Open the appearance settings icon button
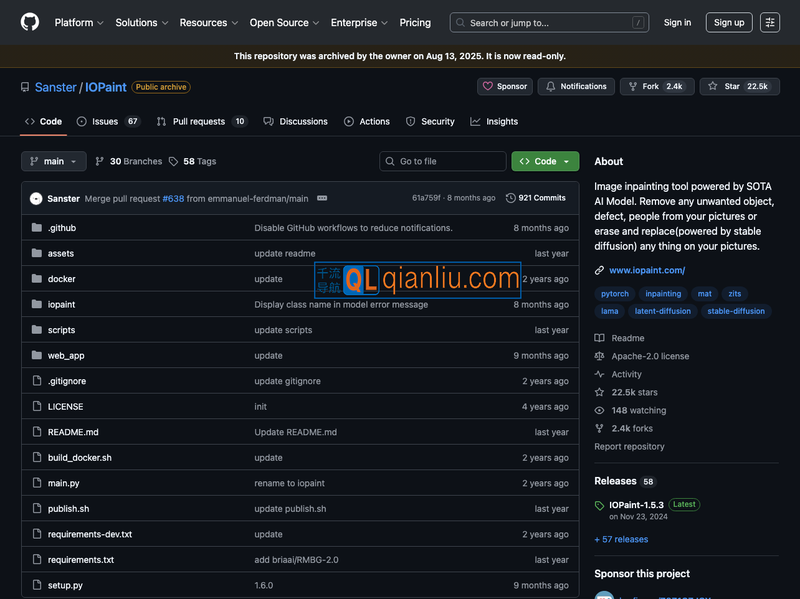Image resolution: width=800 pixels, height=599 pixels. pos(769,22)
